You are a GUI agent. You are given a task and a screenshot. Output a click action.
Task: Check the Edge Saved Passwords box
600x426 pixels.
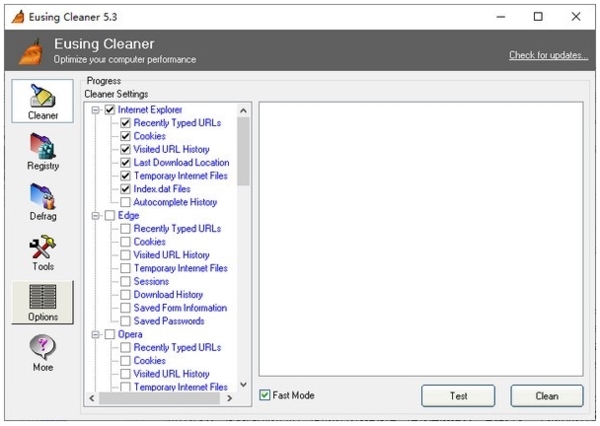click(125, 321)
